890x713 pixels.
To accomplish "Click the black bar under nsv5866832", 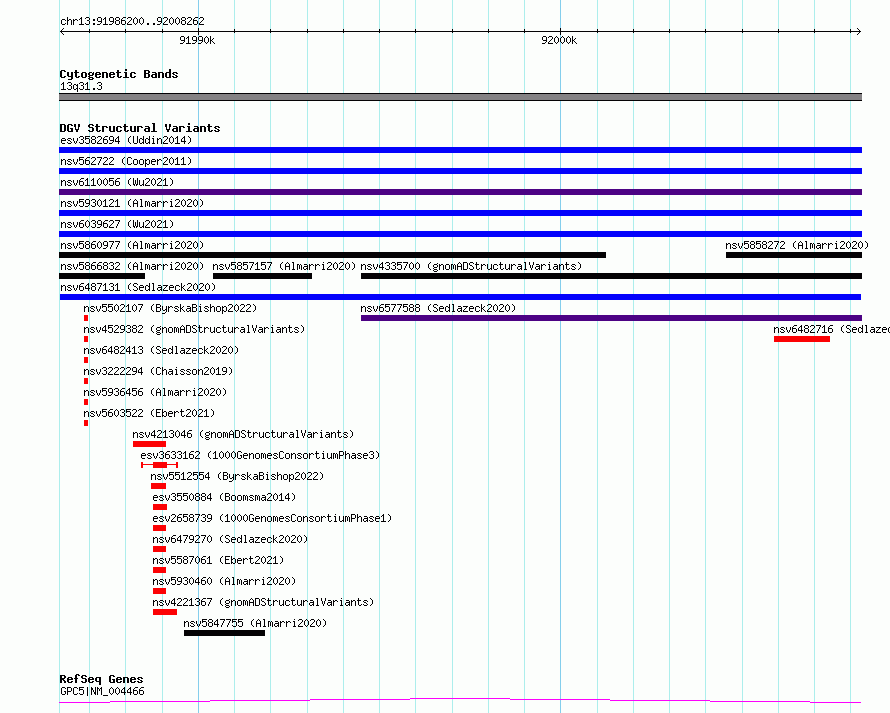I will (102, 276).
